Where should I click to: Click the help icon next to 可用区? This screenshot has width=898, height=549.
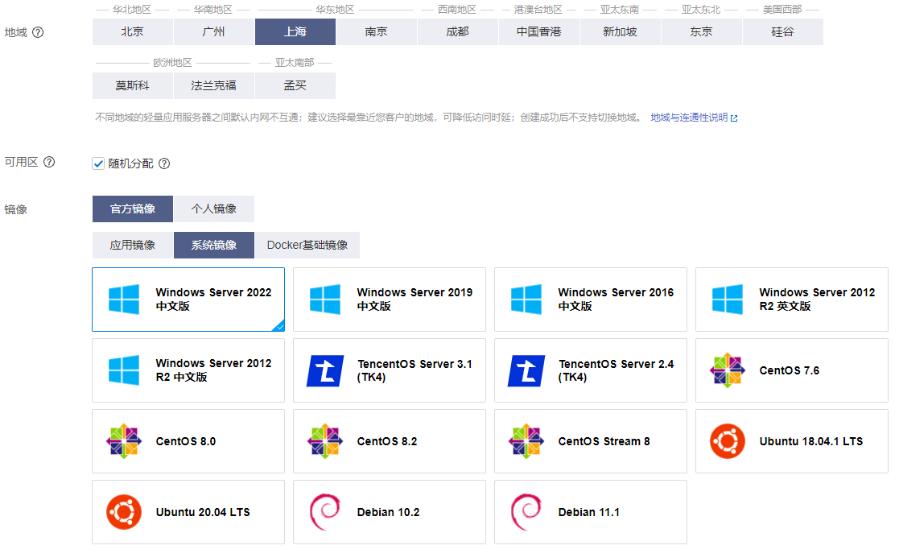[x=49, y=162]
